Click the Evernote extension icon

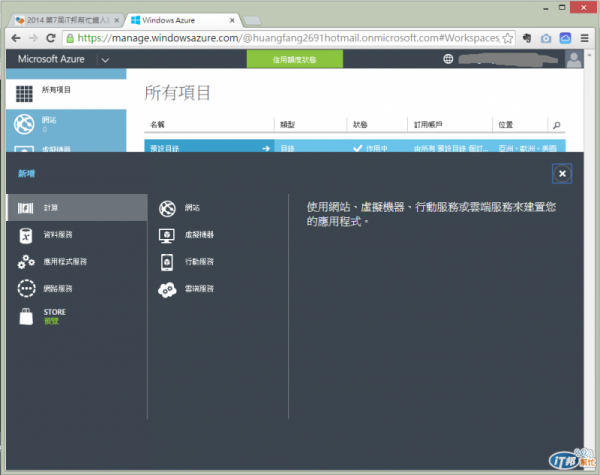tap(527, 38)
